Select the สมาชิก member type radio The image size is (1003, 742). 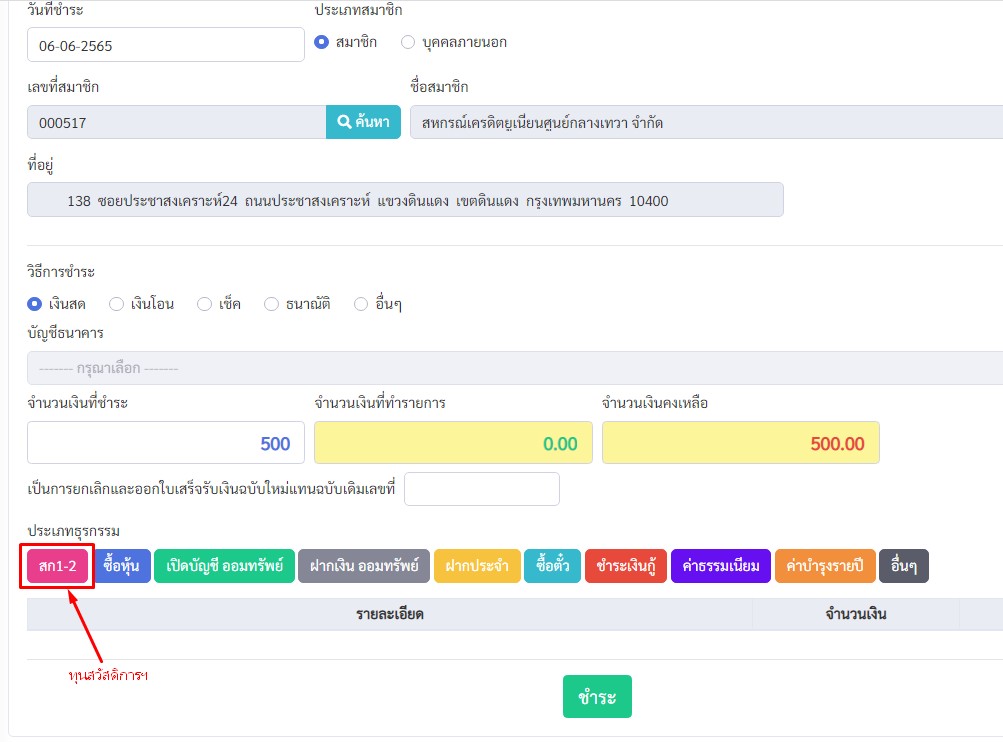(322, 42)
